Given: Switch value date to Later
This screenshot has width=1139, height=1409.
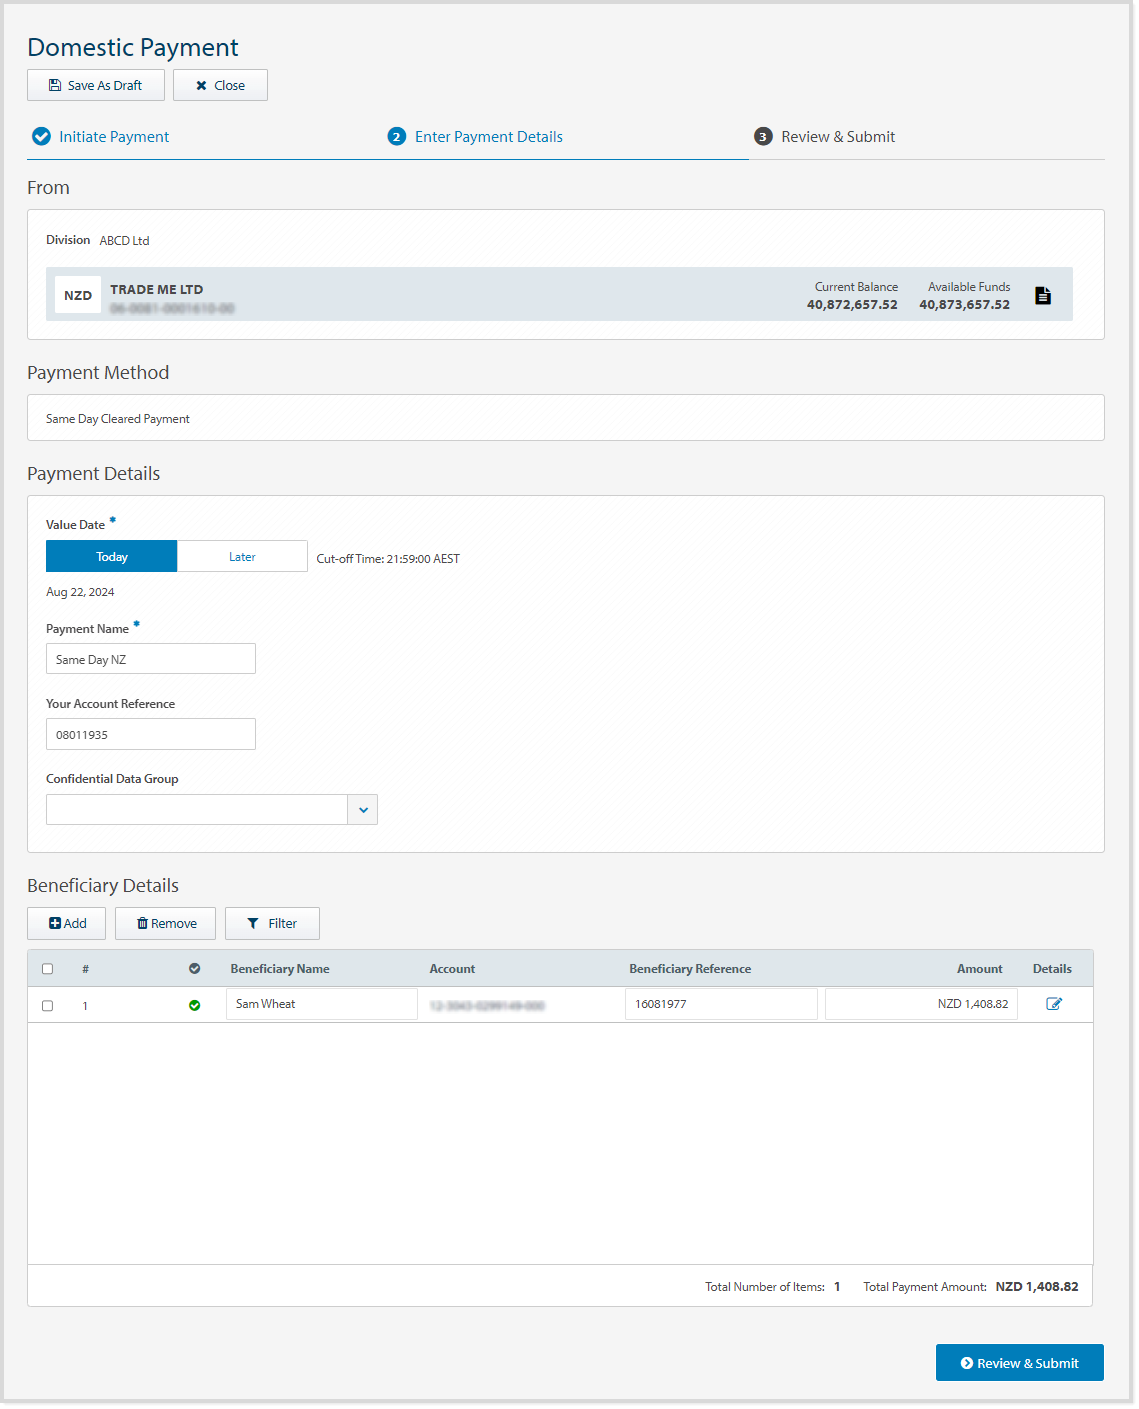Looking at the screenshot, I should click(x=242, y=557).
